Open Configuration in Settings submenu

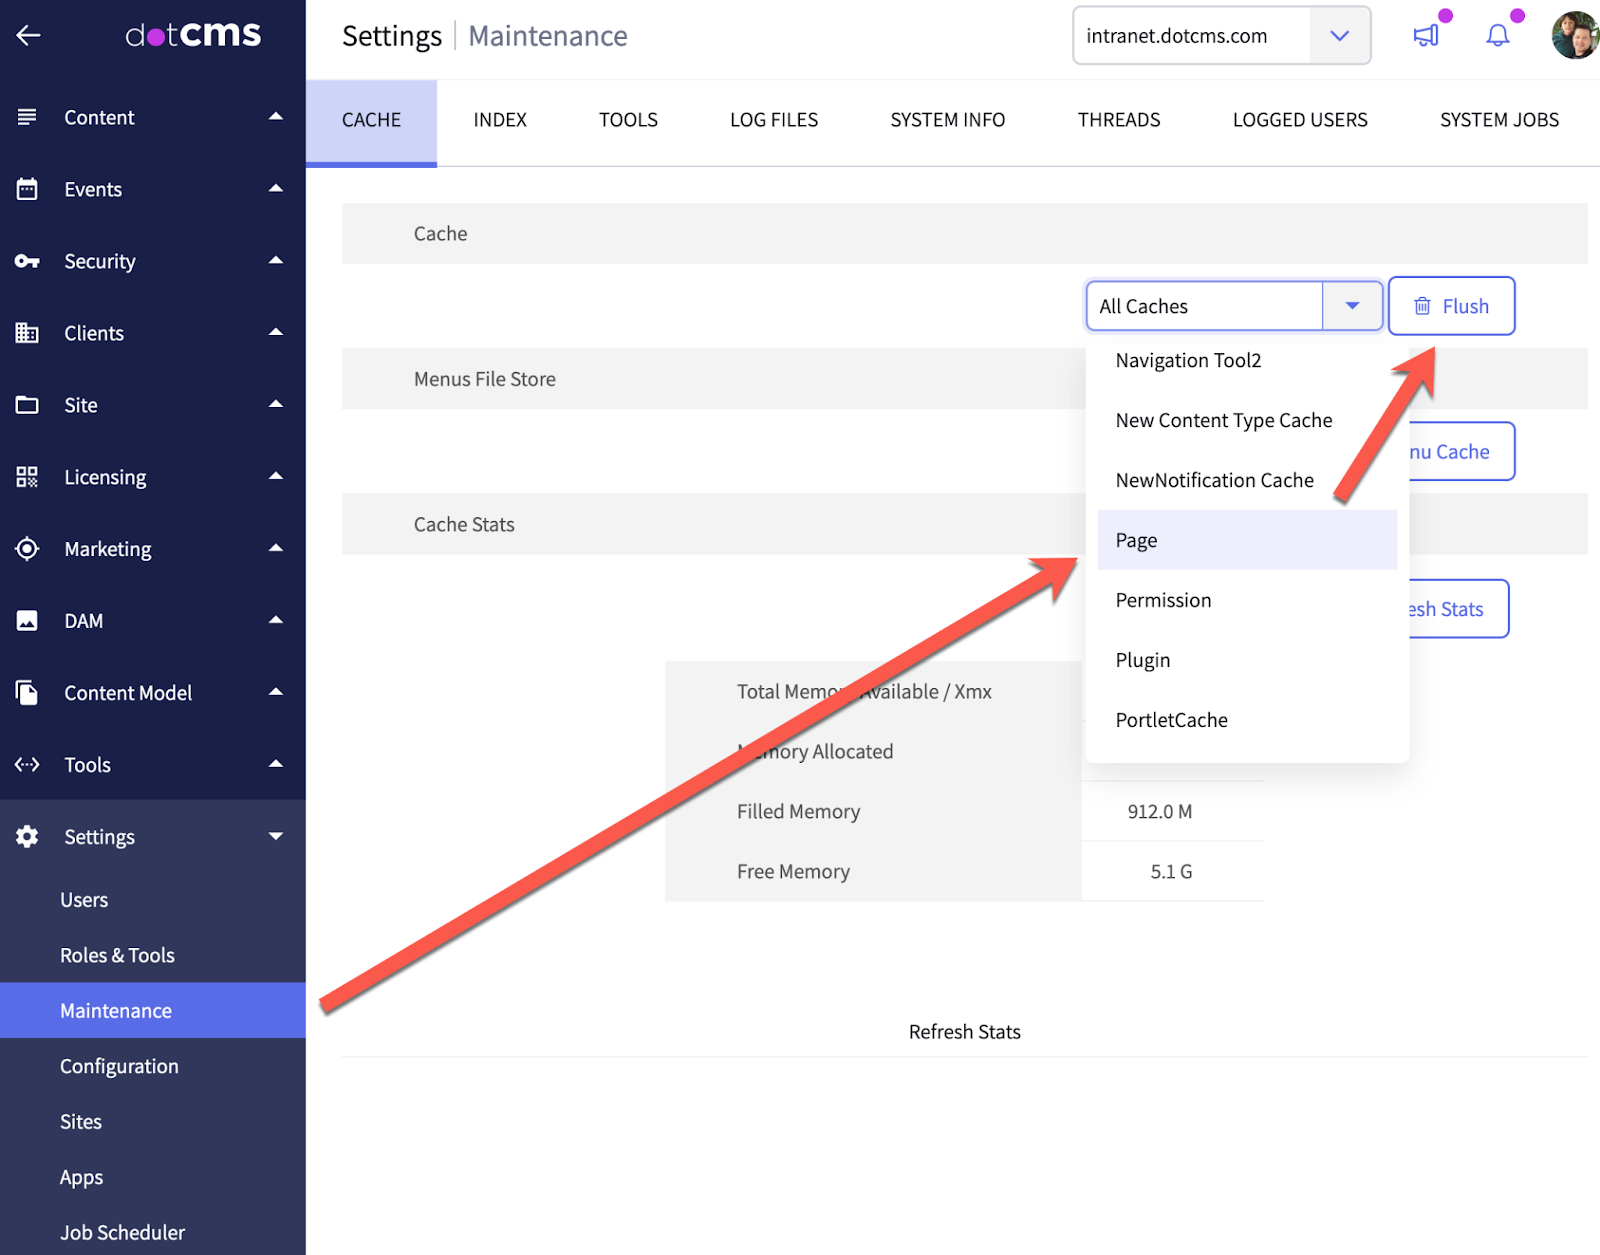tap(119, 1066)
